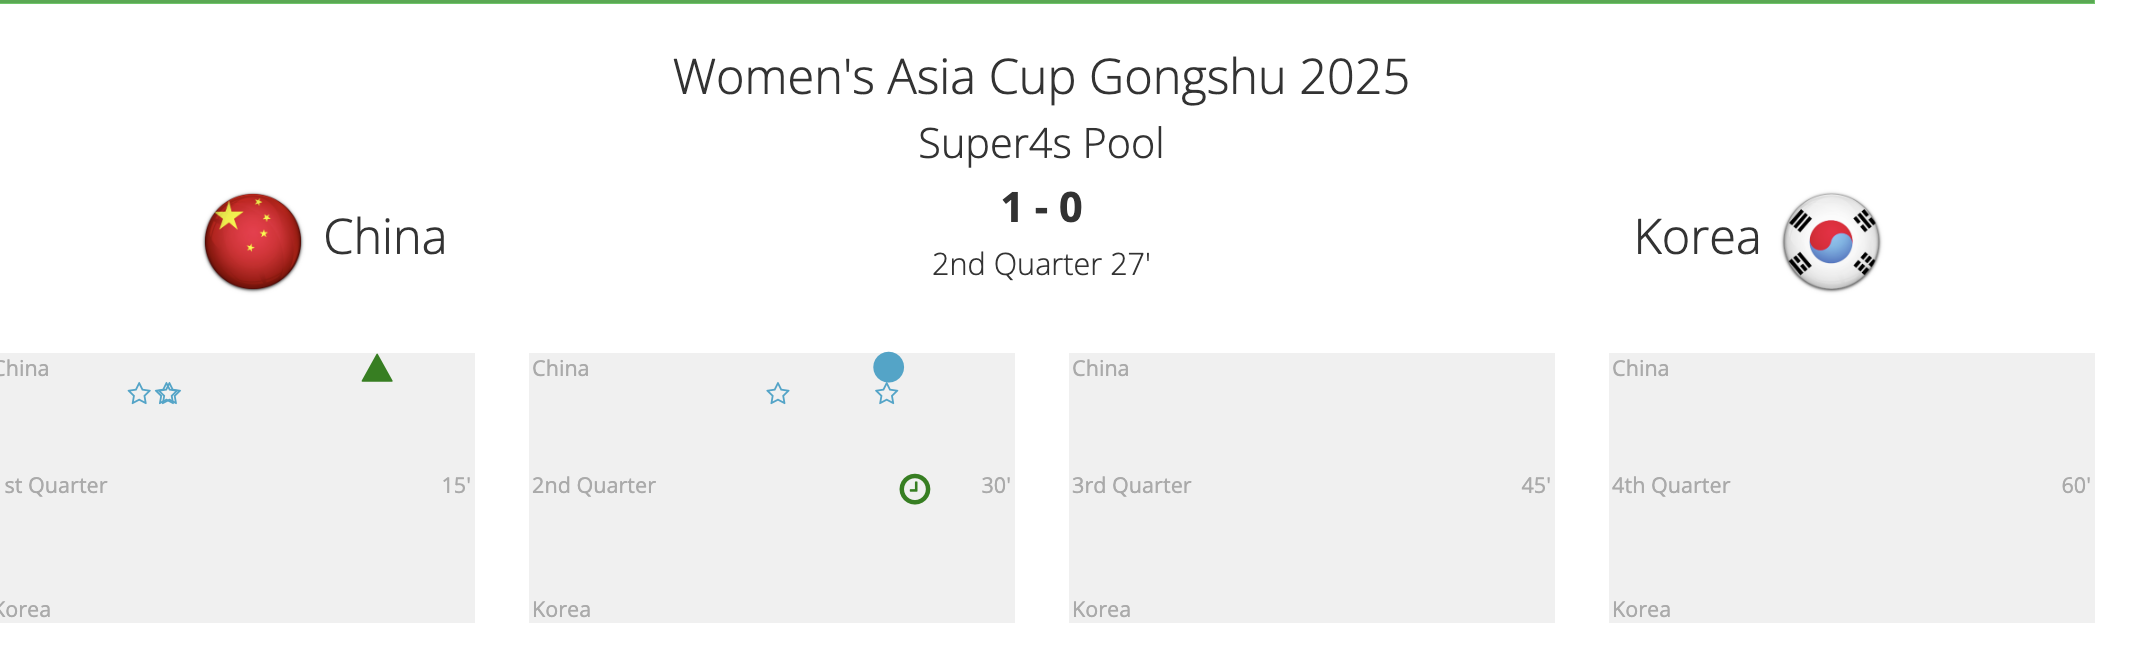Click the star beneath the blue circle

pyautogui.click(x=887, y=394)
